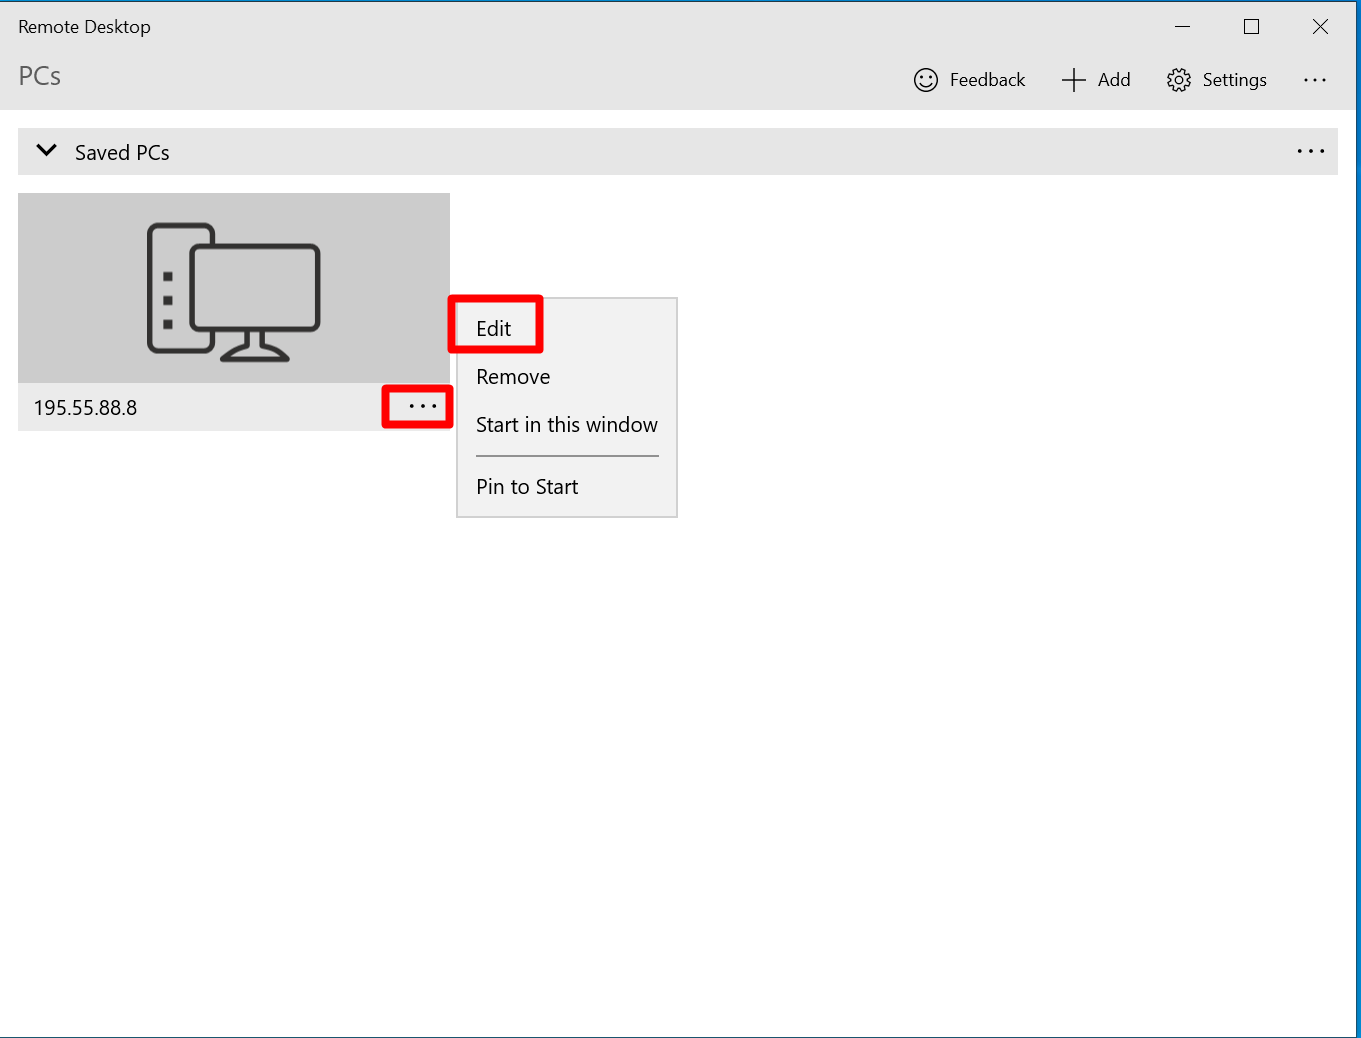The width and height of the screenshot is (1361, 1038).
Task: Select Remove in the context menu
Action: click(x=513, y=377)
